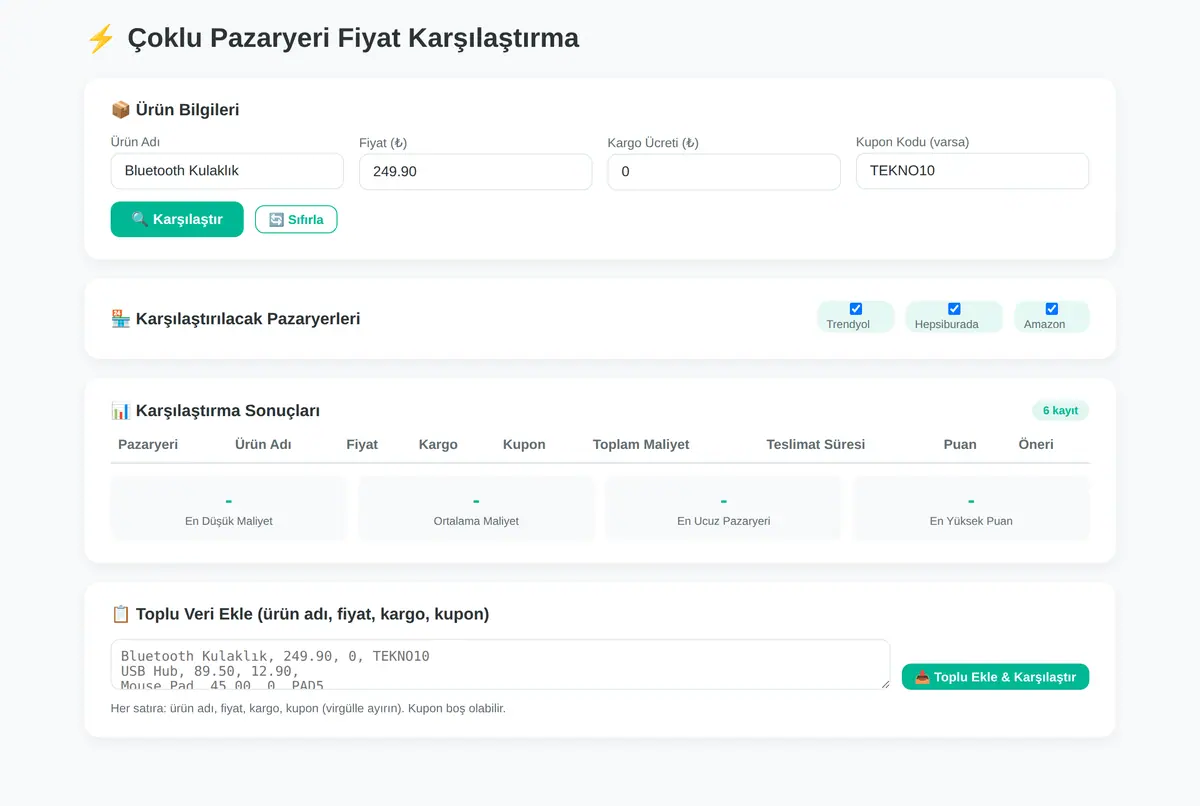Click the En Ucuz Pazaryeri stat card
Viewport: 1200px width, 806px height.
(723, 508)
